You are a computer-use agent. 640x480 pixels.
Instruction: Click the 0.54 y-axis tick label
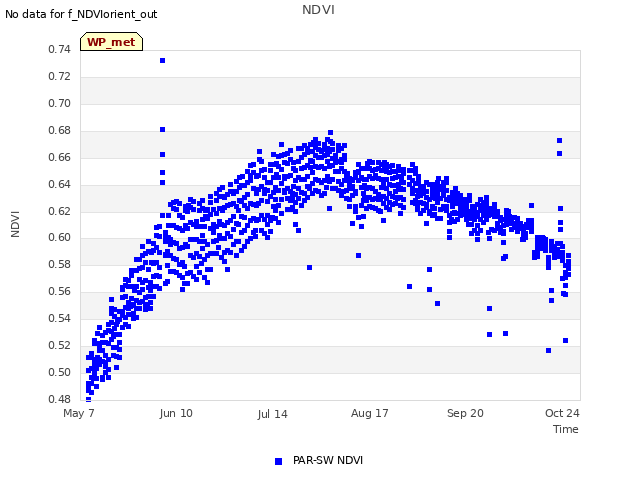[x=60, y=318]
